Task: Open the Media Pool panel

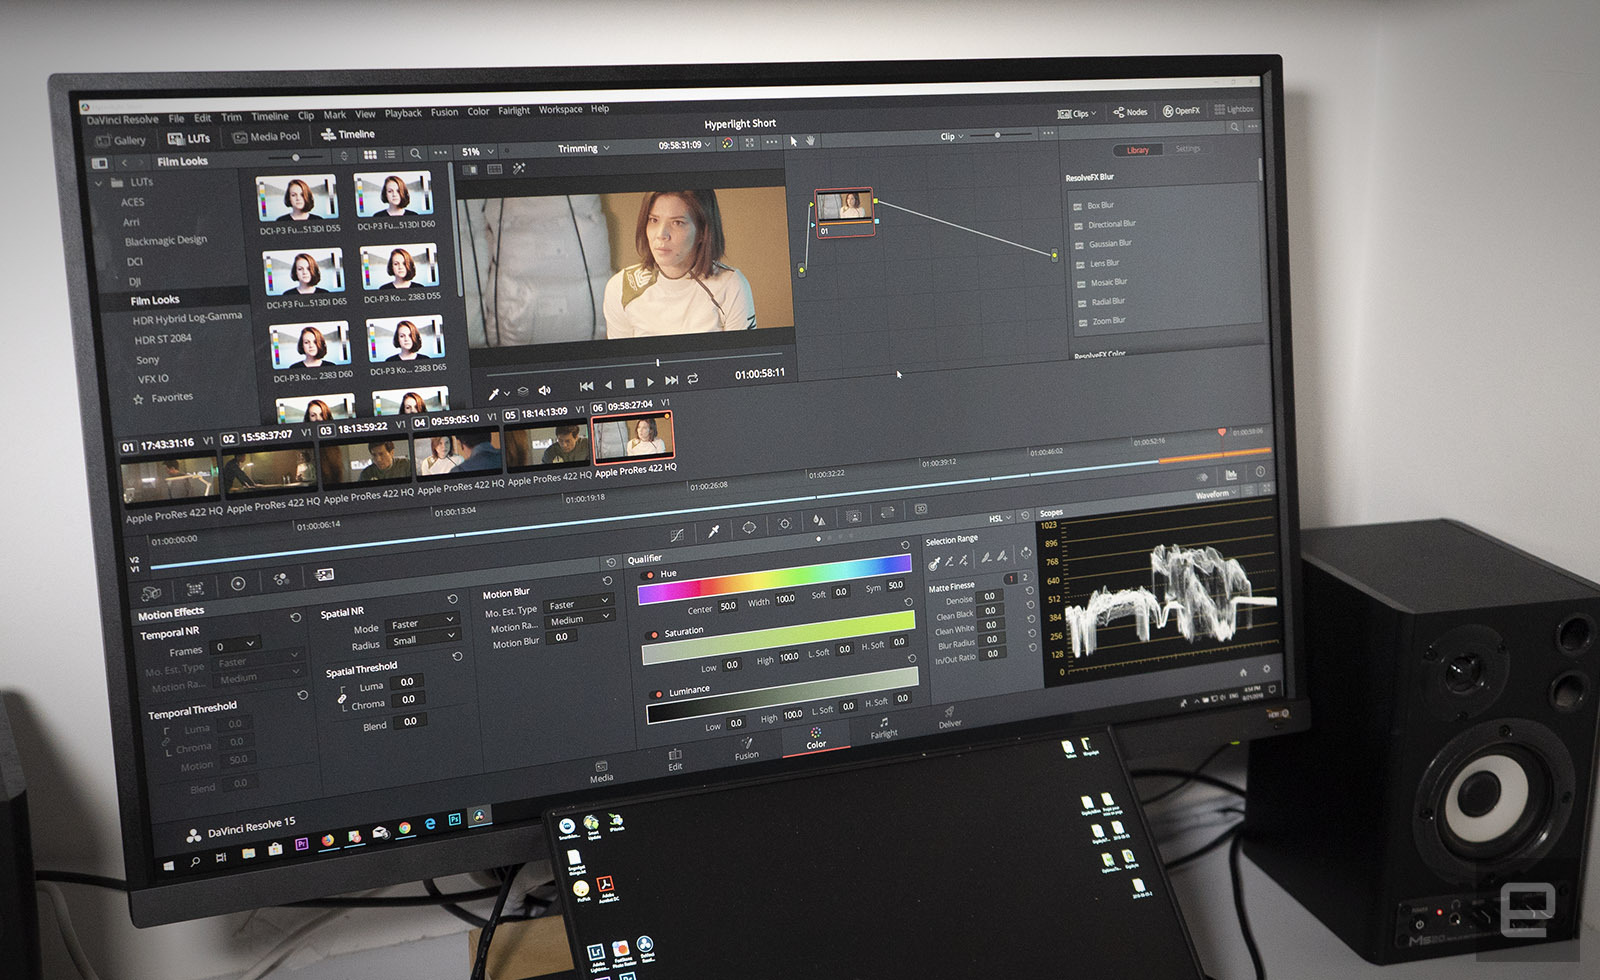Action: [x=266, y=137]
